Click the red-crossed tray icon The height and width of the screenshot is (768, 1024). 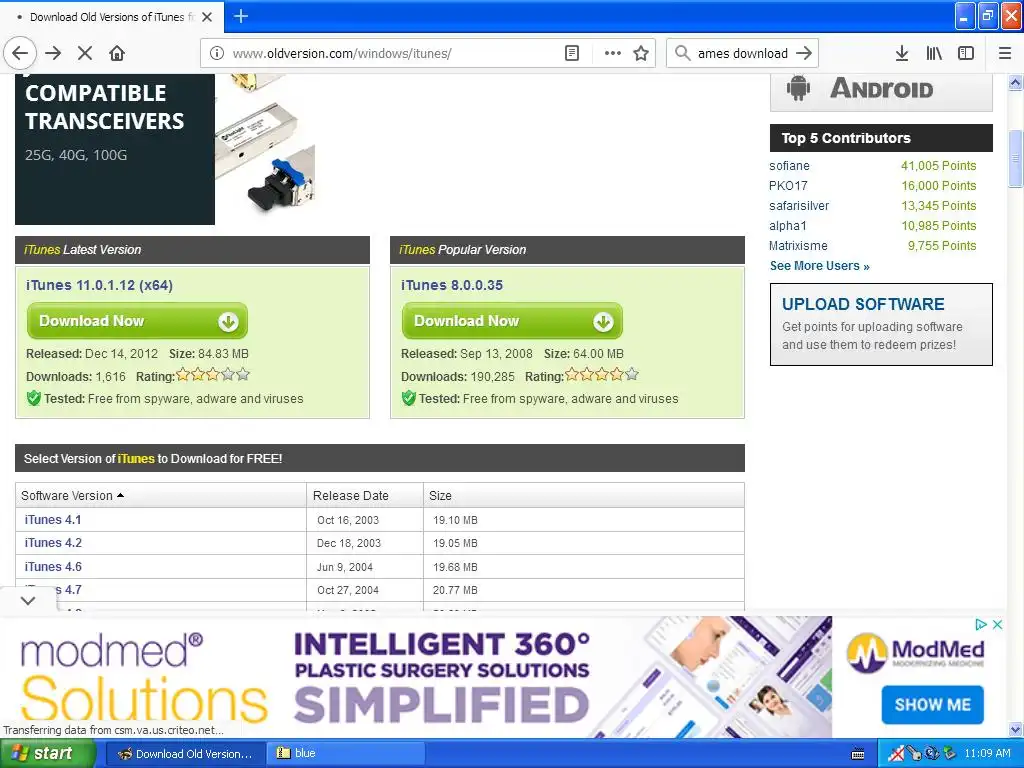click(x=897, y=754)
